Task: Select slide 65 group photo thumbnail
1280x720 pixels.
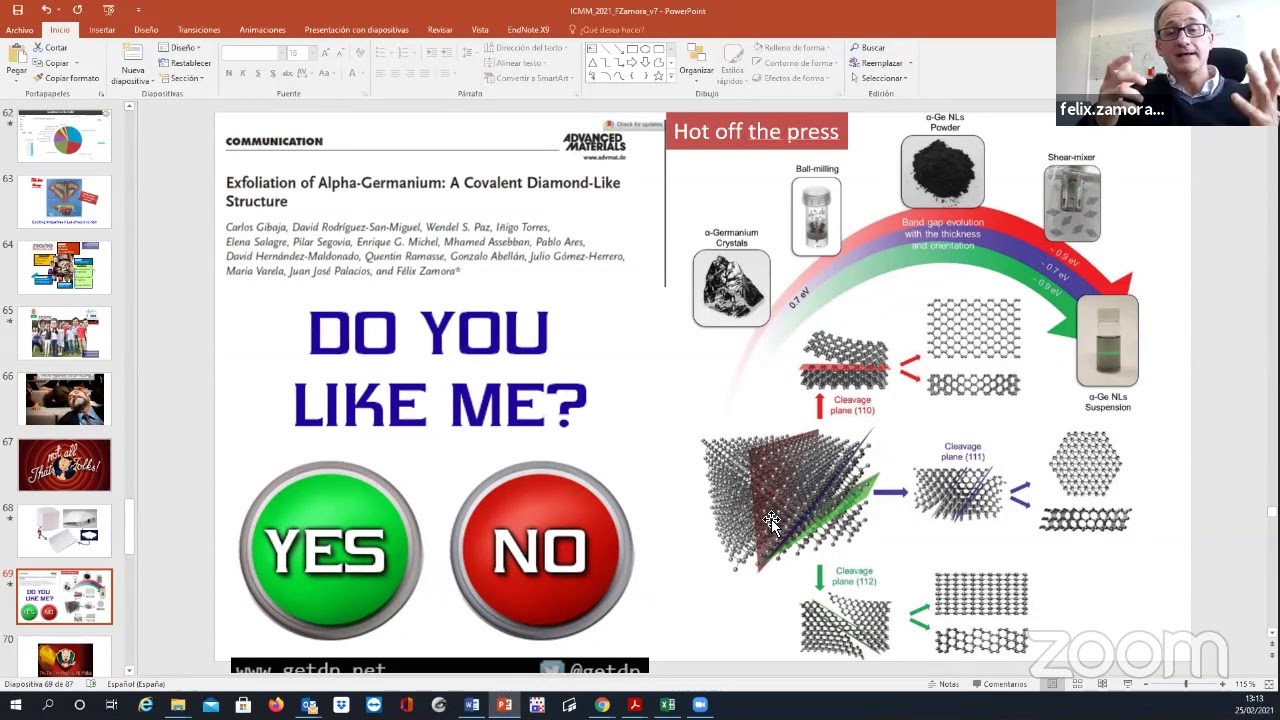Action: point(65,333)
